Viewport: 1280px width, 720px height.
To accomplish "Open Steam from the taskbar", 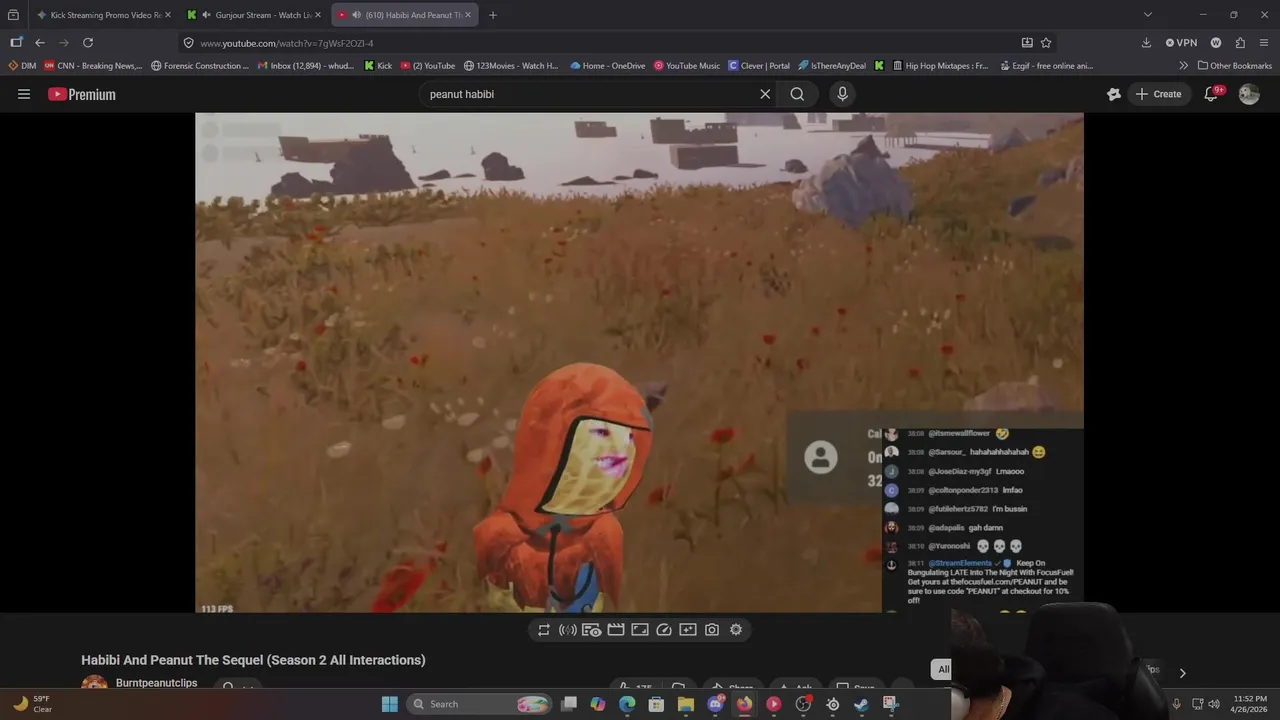I will coord(861,704).
